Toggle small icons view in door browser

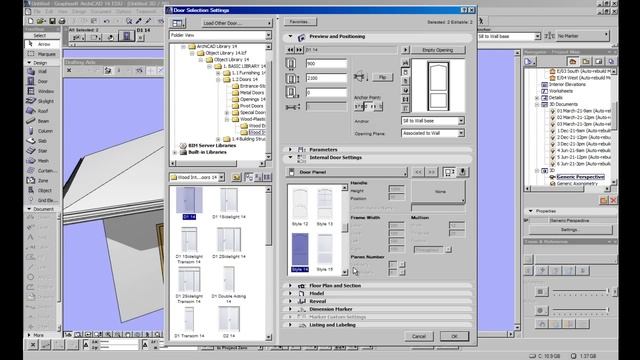(x=258, y=177)
